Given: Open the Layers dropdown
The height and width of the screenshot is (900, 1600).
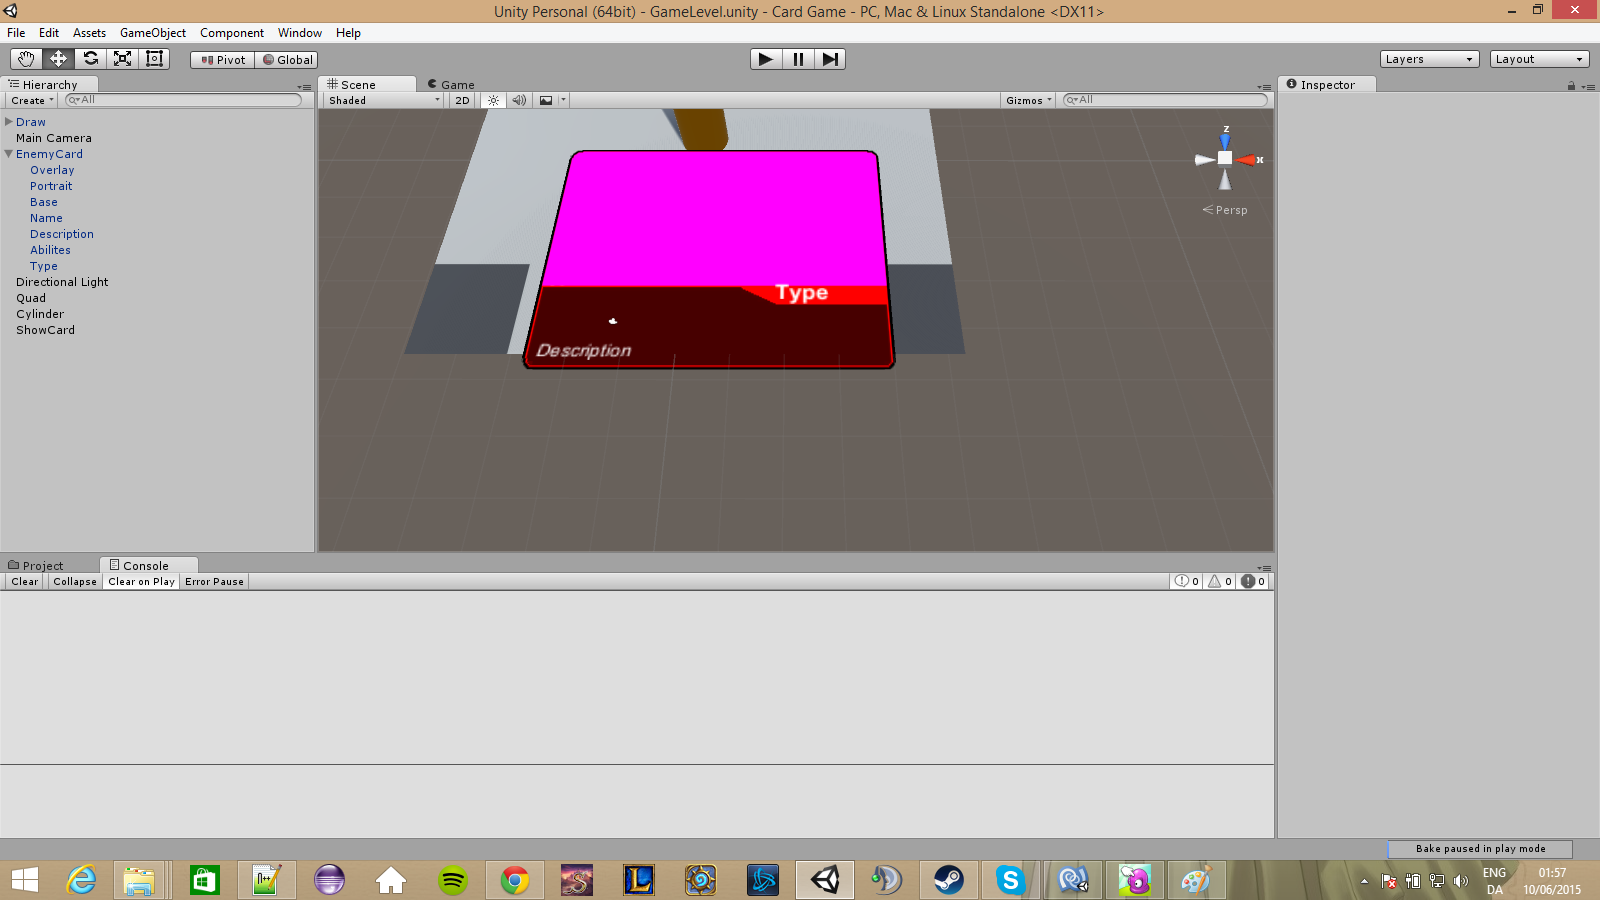Looking at the screenshot, I should coord(1430,59).
